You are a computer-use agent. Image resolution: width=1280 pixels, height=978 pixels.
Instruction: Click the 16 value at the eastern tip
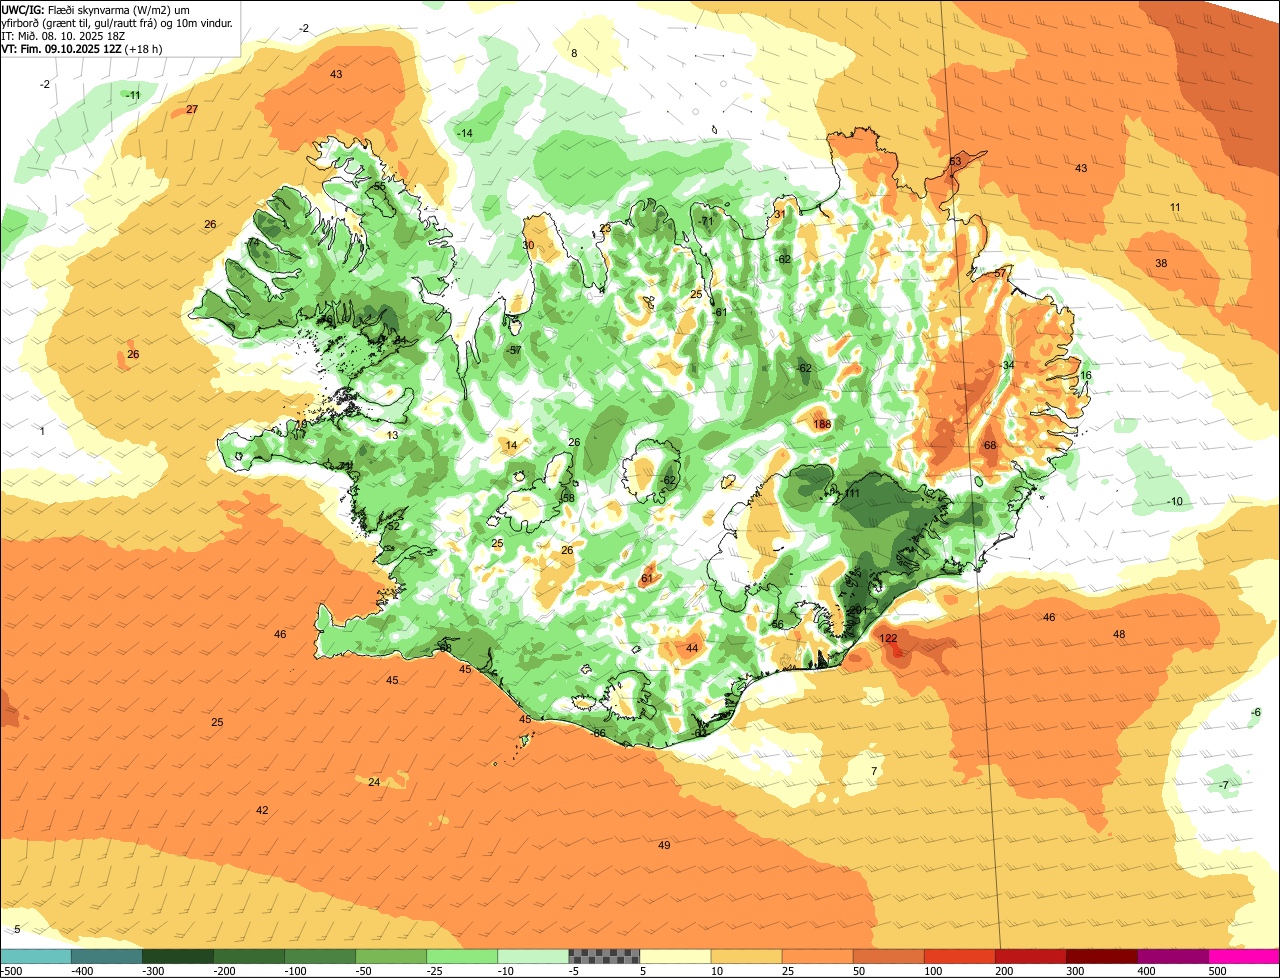tap(1086, 376)
